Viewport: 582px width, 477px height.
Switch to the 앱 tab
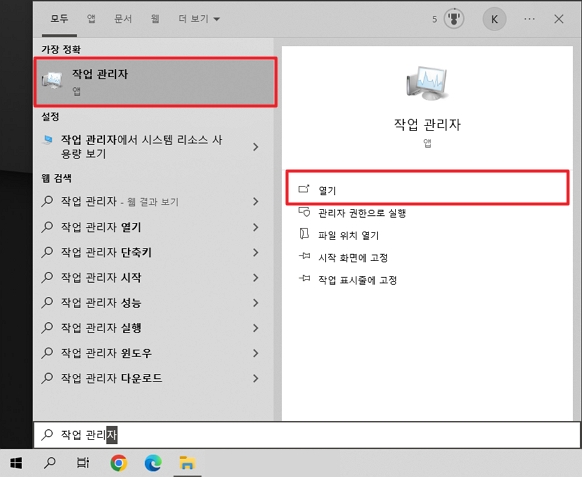click(x=91, y=19)
